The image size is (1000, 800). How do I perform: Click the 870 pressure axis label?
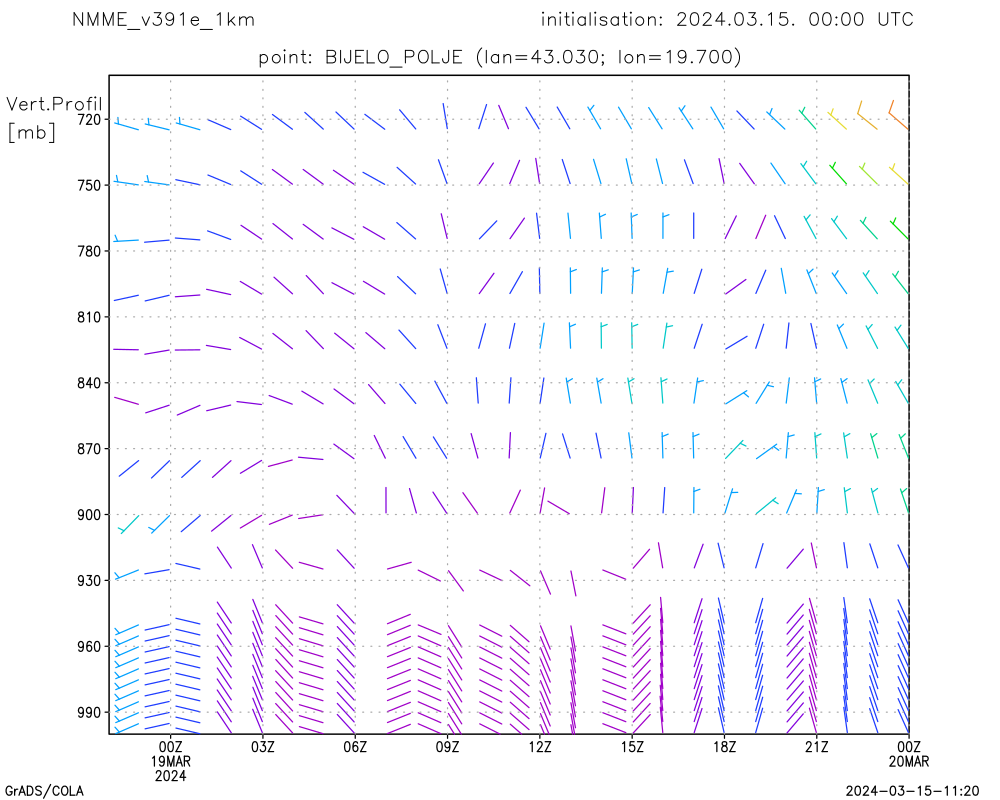click(x=89, y=449)
